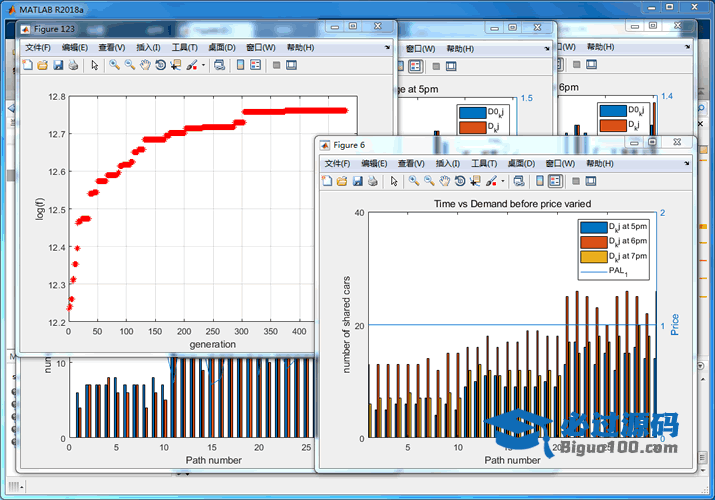Select Zoom In tool in Figure 123
Viewport: 715px width, 500px height.
pos(114,65)
